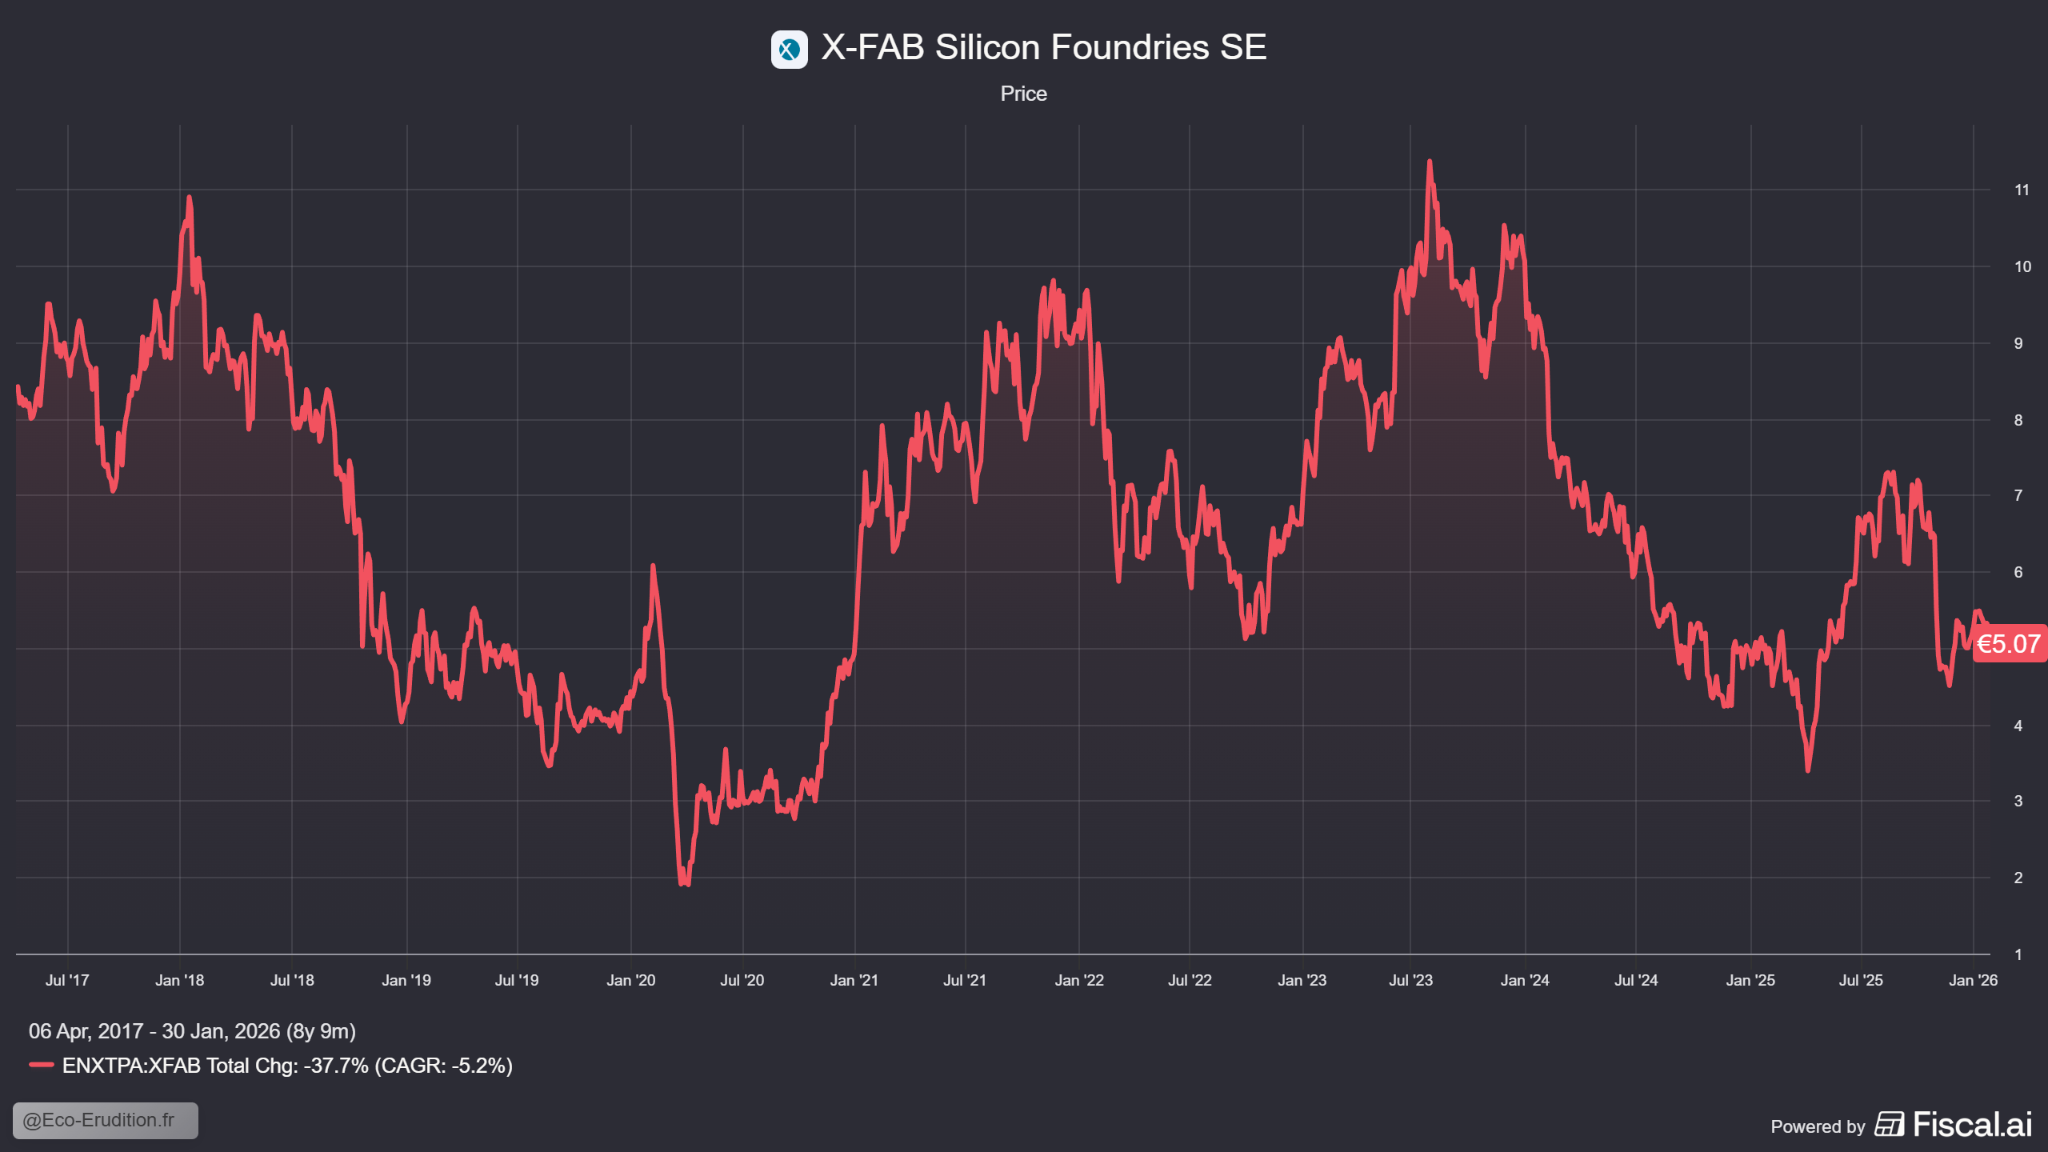Click the Jul '18 x-axis label
Image resolution: width=2048 pixels, height=1152 pixels.
tap(292, 980)
